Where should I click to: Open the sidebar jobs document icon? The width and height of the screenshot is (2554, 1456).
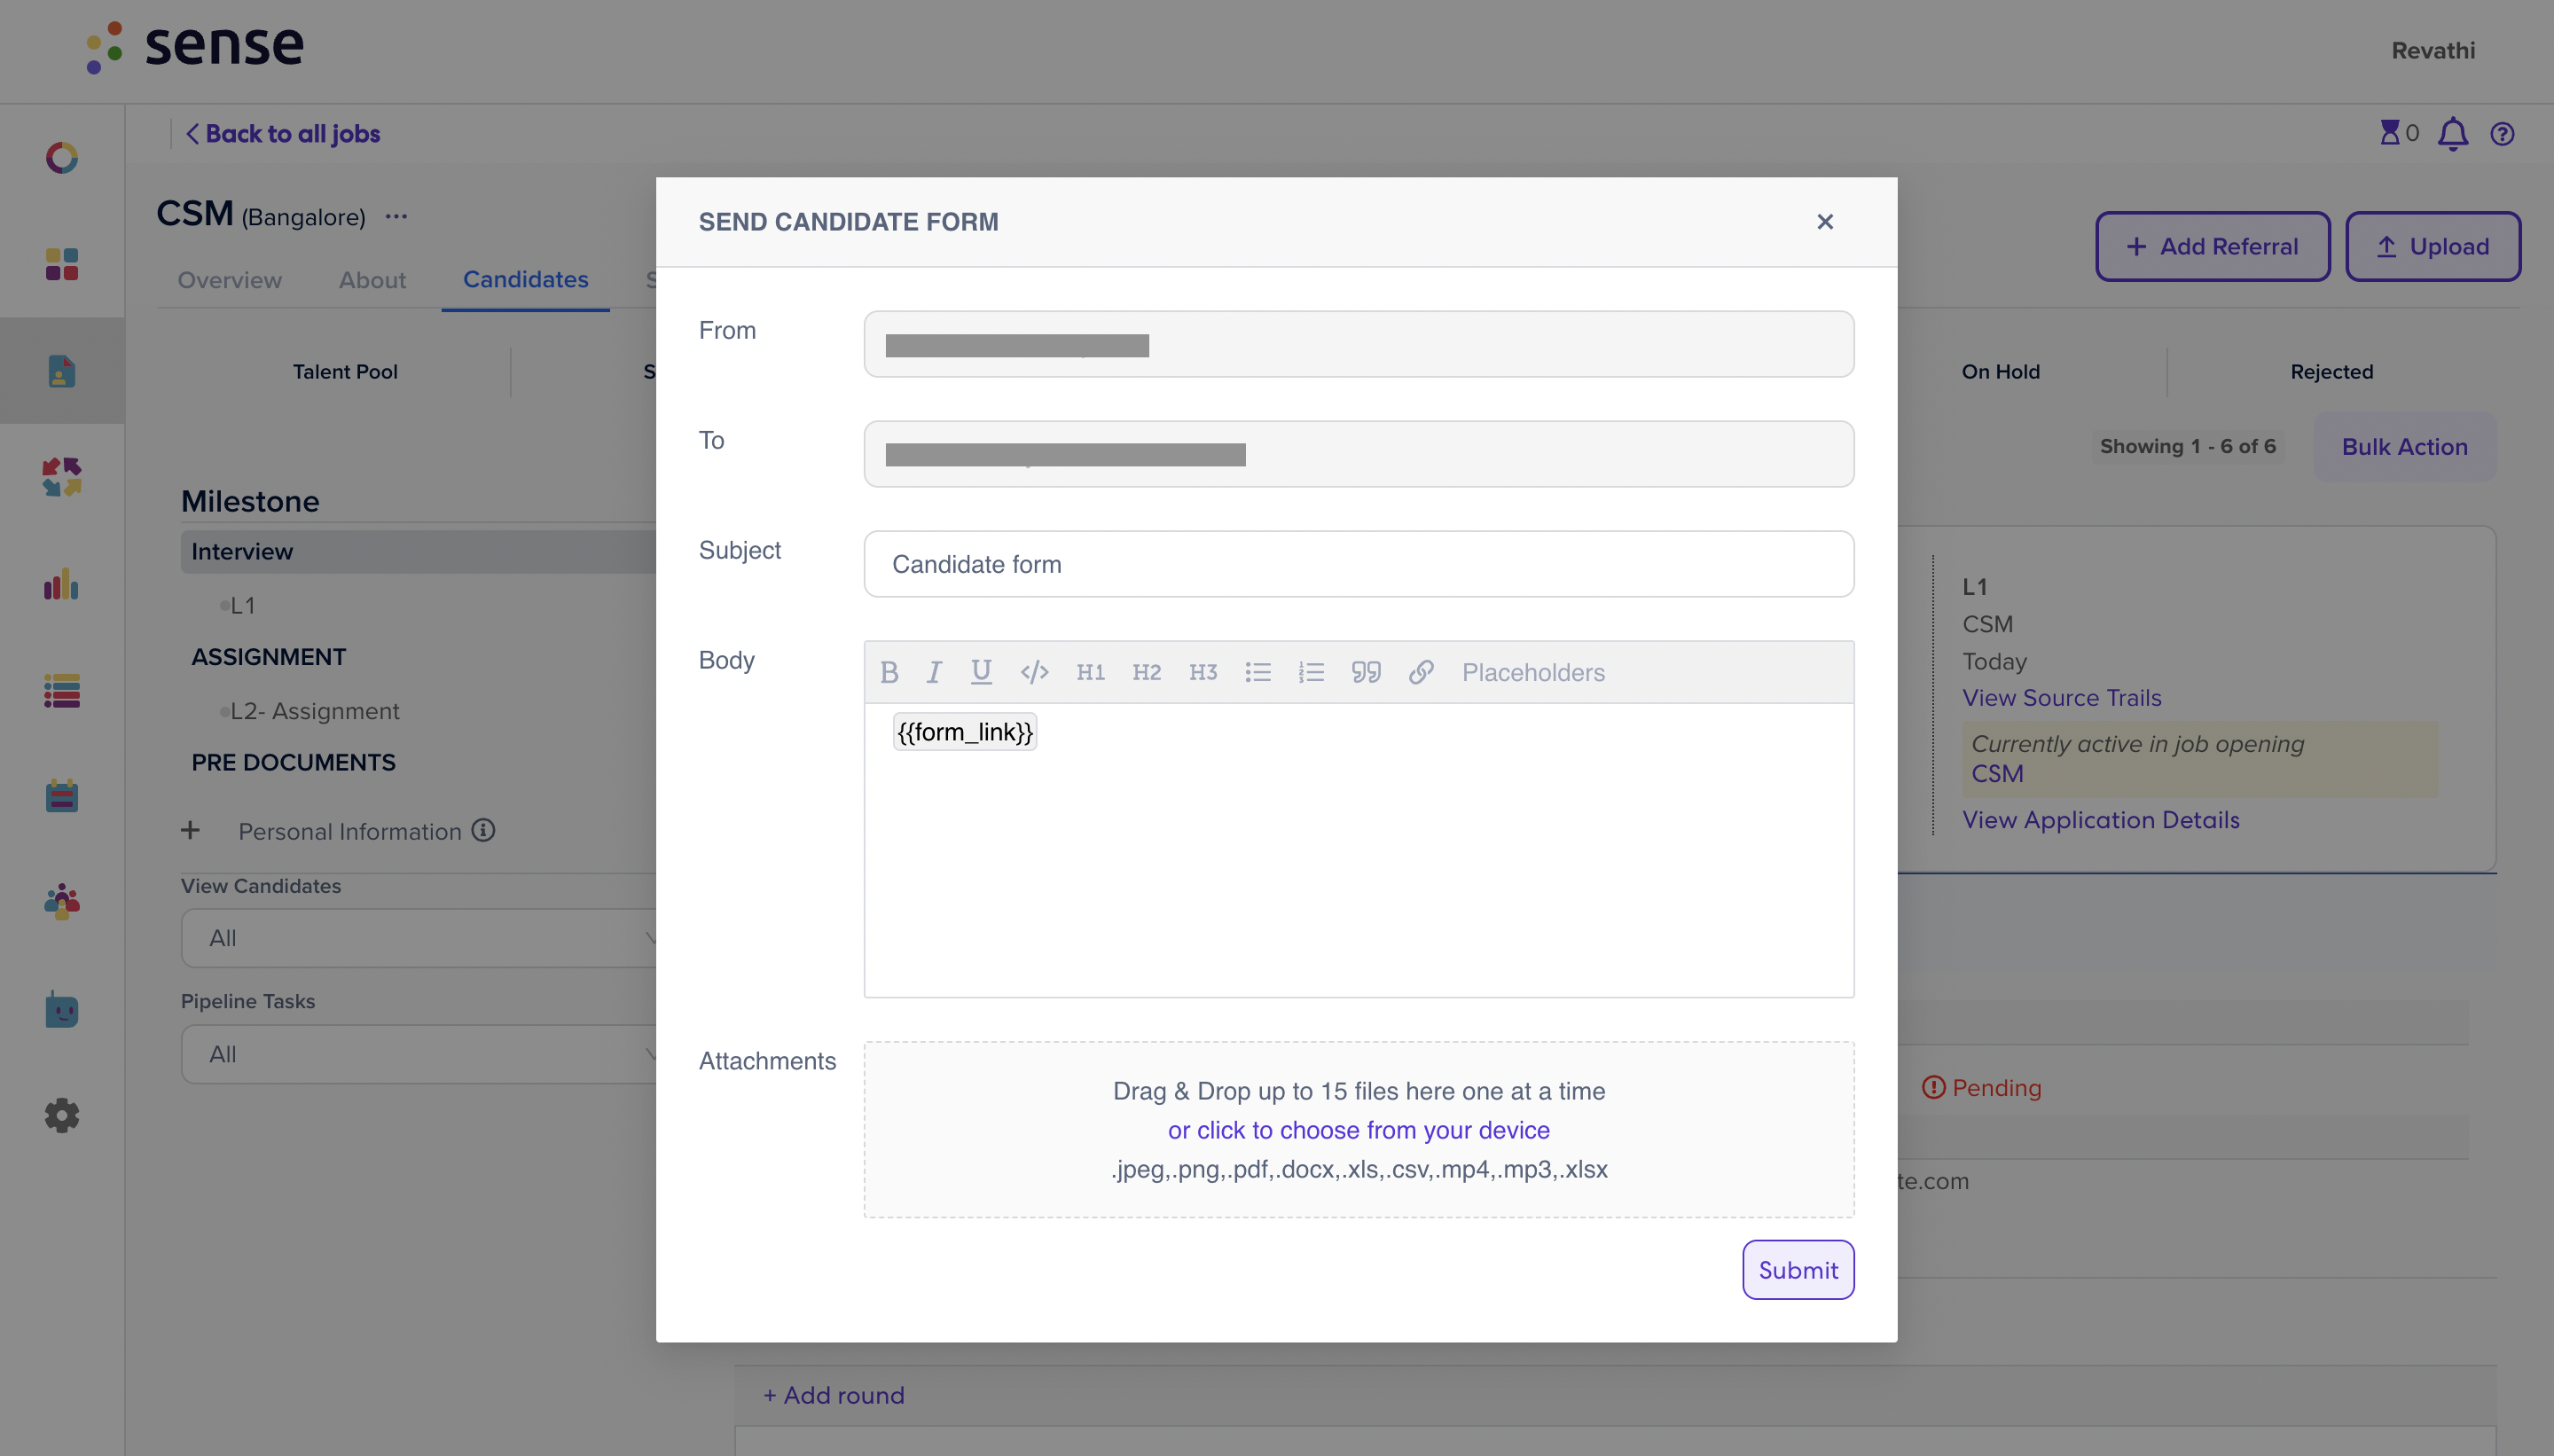tap(62, 371)
